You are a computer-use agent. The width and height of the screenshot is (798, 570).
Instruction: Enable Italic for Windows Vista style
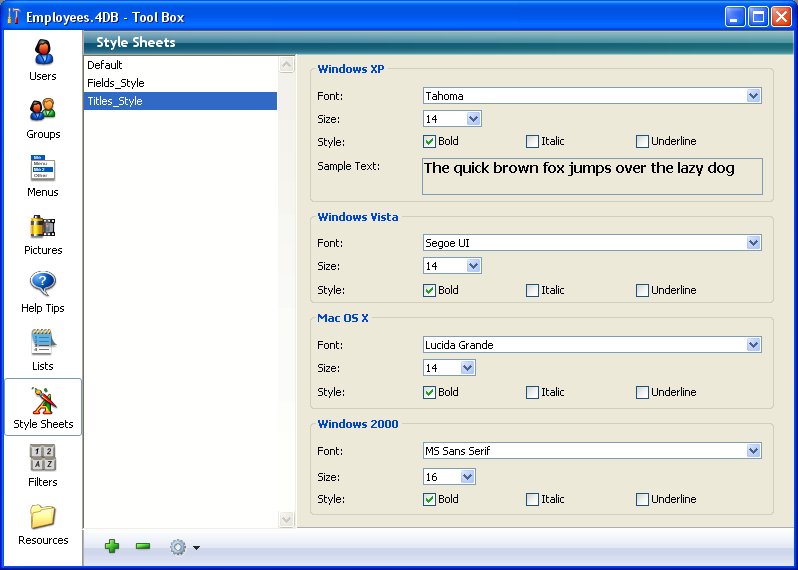(x=532, y=291)
